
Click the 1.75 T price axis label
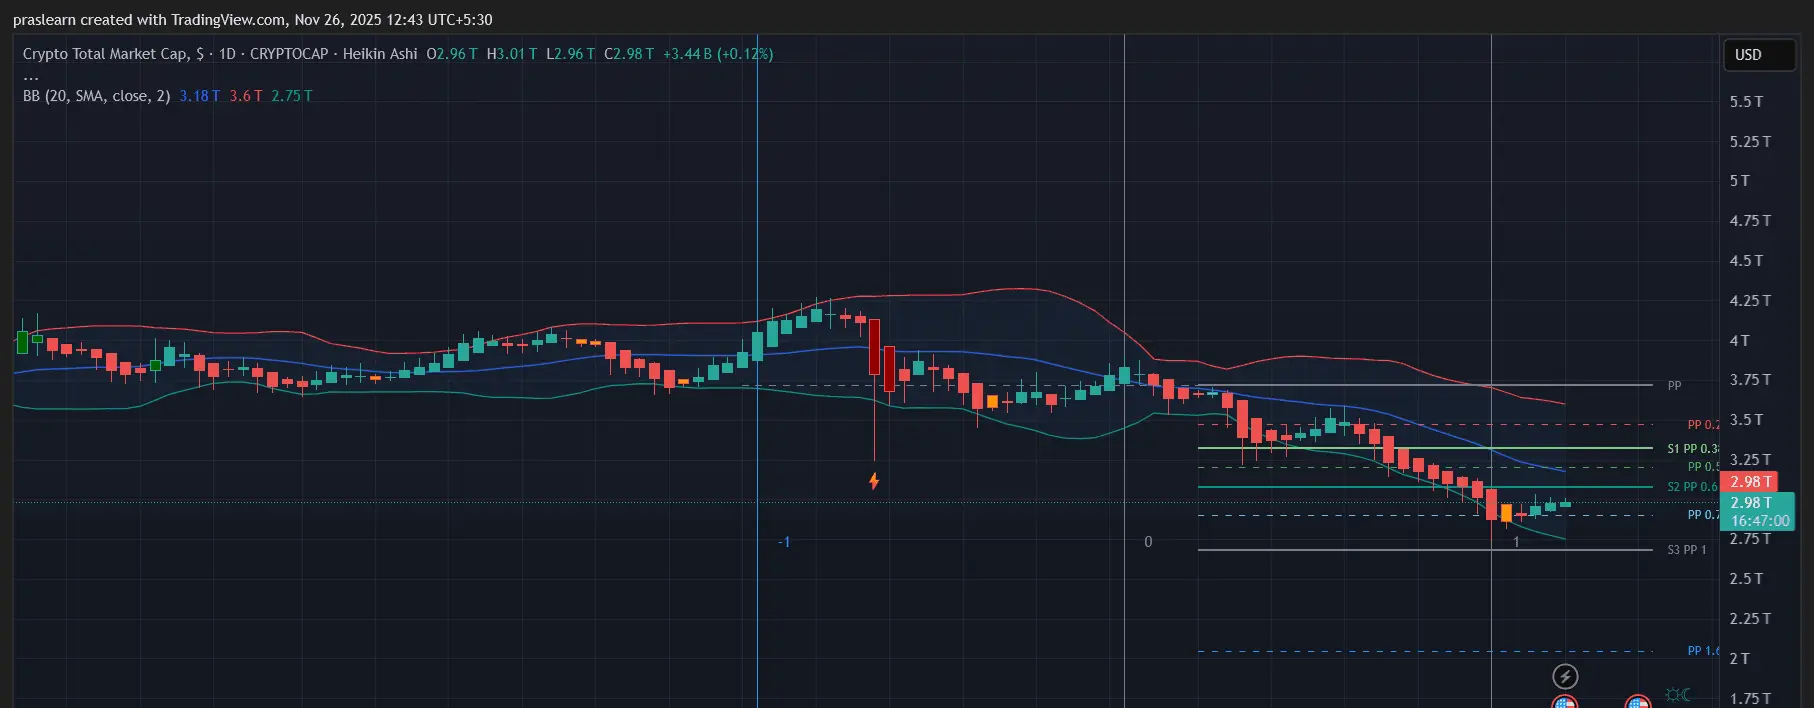(1750, 699)
